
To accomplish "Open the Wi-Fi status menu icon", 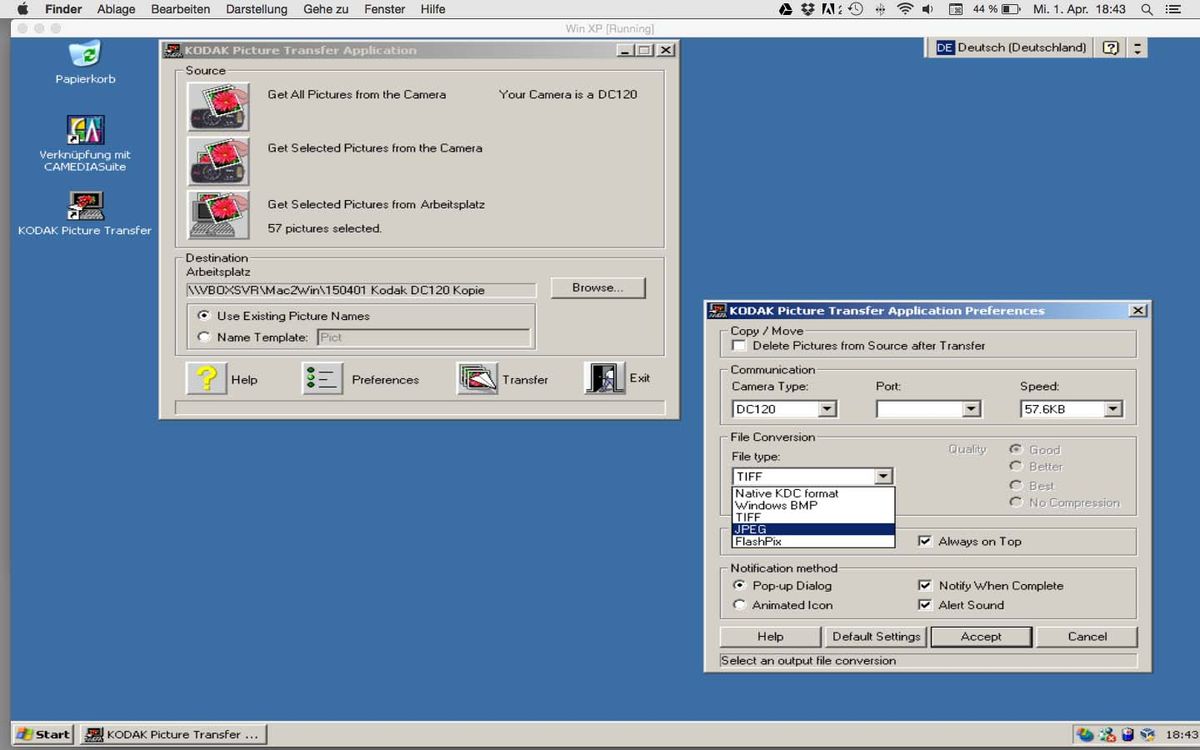I will click(905, 9).
